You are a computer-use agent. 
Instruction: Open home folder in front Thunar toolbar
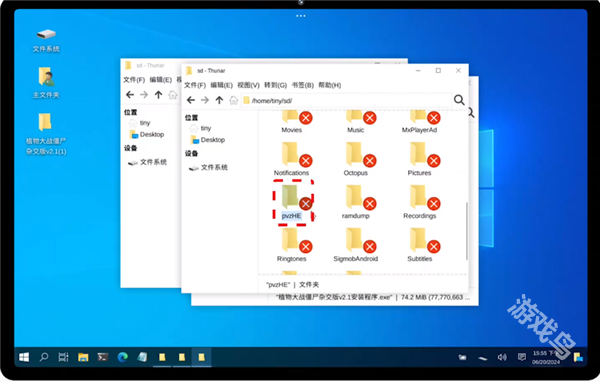click(233, 100)
